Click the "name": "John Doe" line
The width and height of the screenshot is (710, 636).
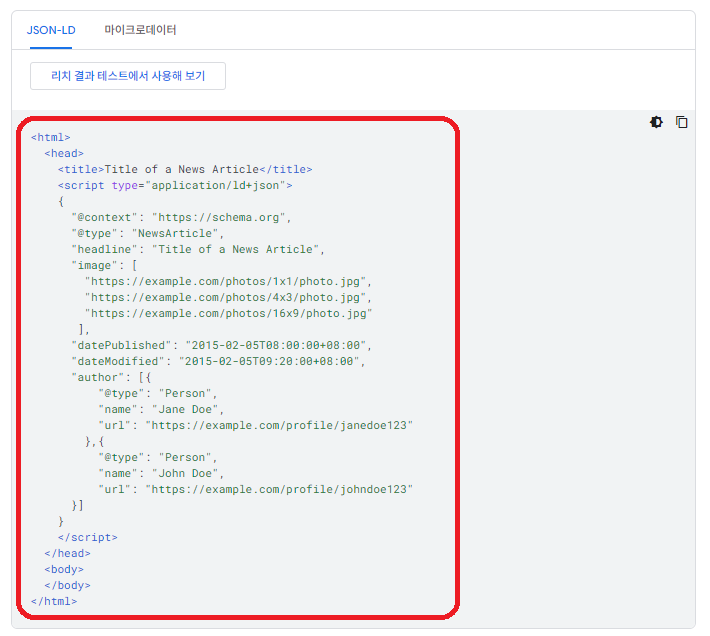(161, 473)
